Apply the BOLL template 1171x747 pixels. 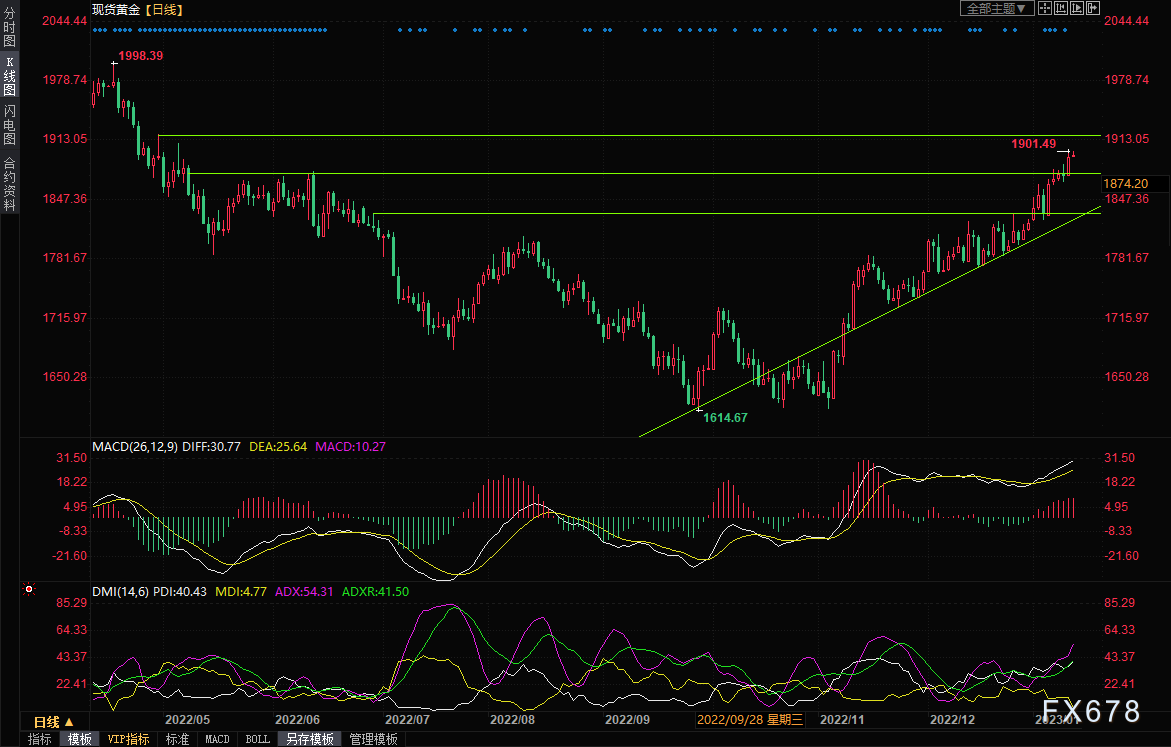258,739
